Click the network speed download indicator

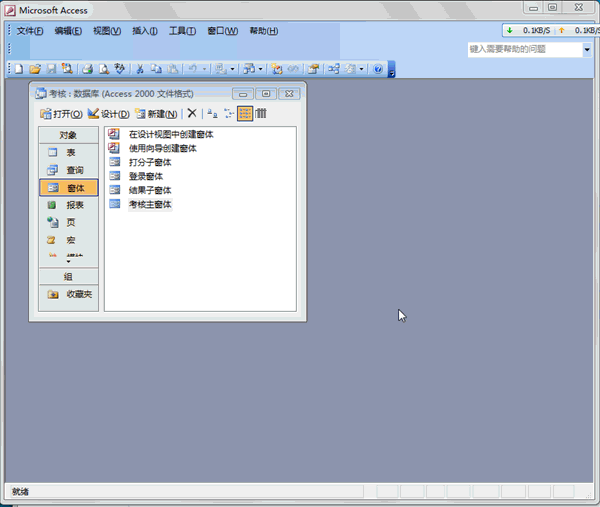[x=528, y=30]
